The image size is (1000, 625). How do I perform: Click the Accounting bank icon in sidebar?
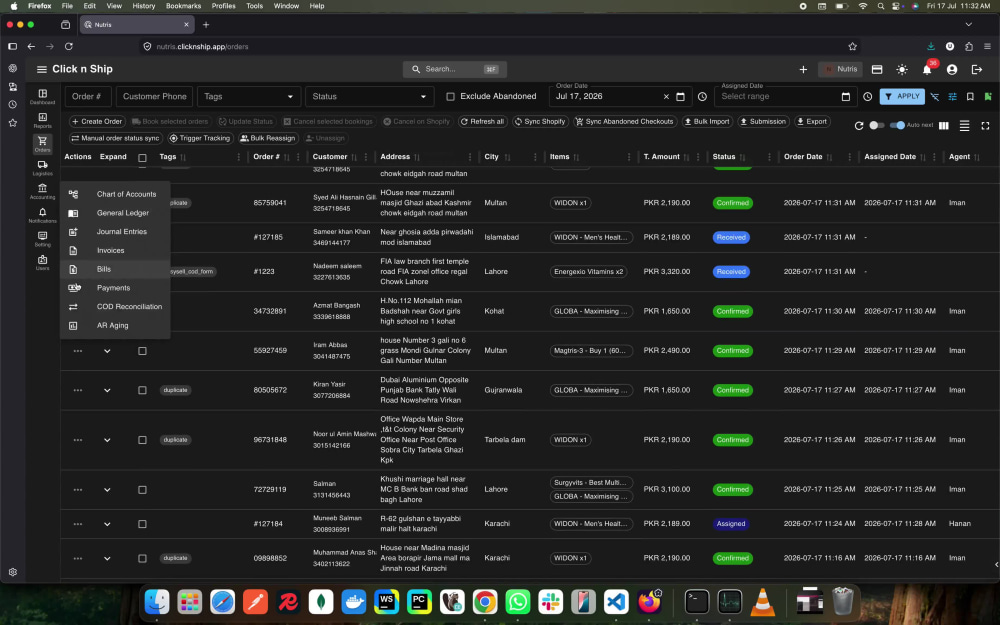click(x=42, y=191)
